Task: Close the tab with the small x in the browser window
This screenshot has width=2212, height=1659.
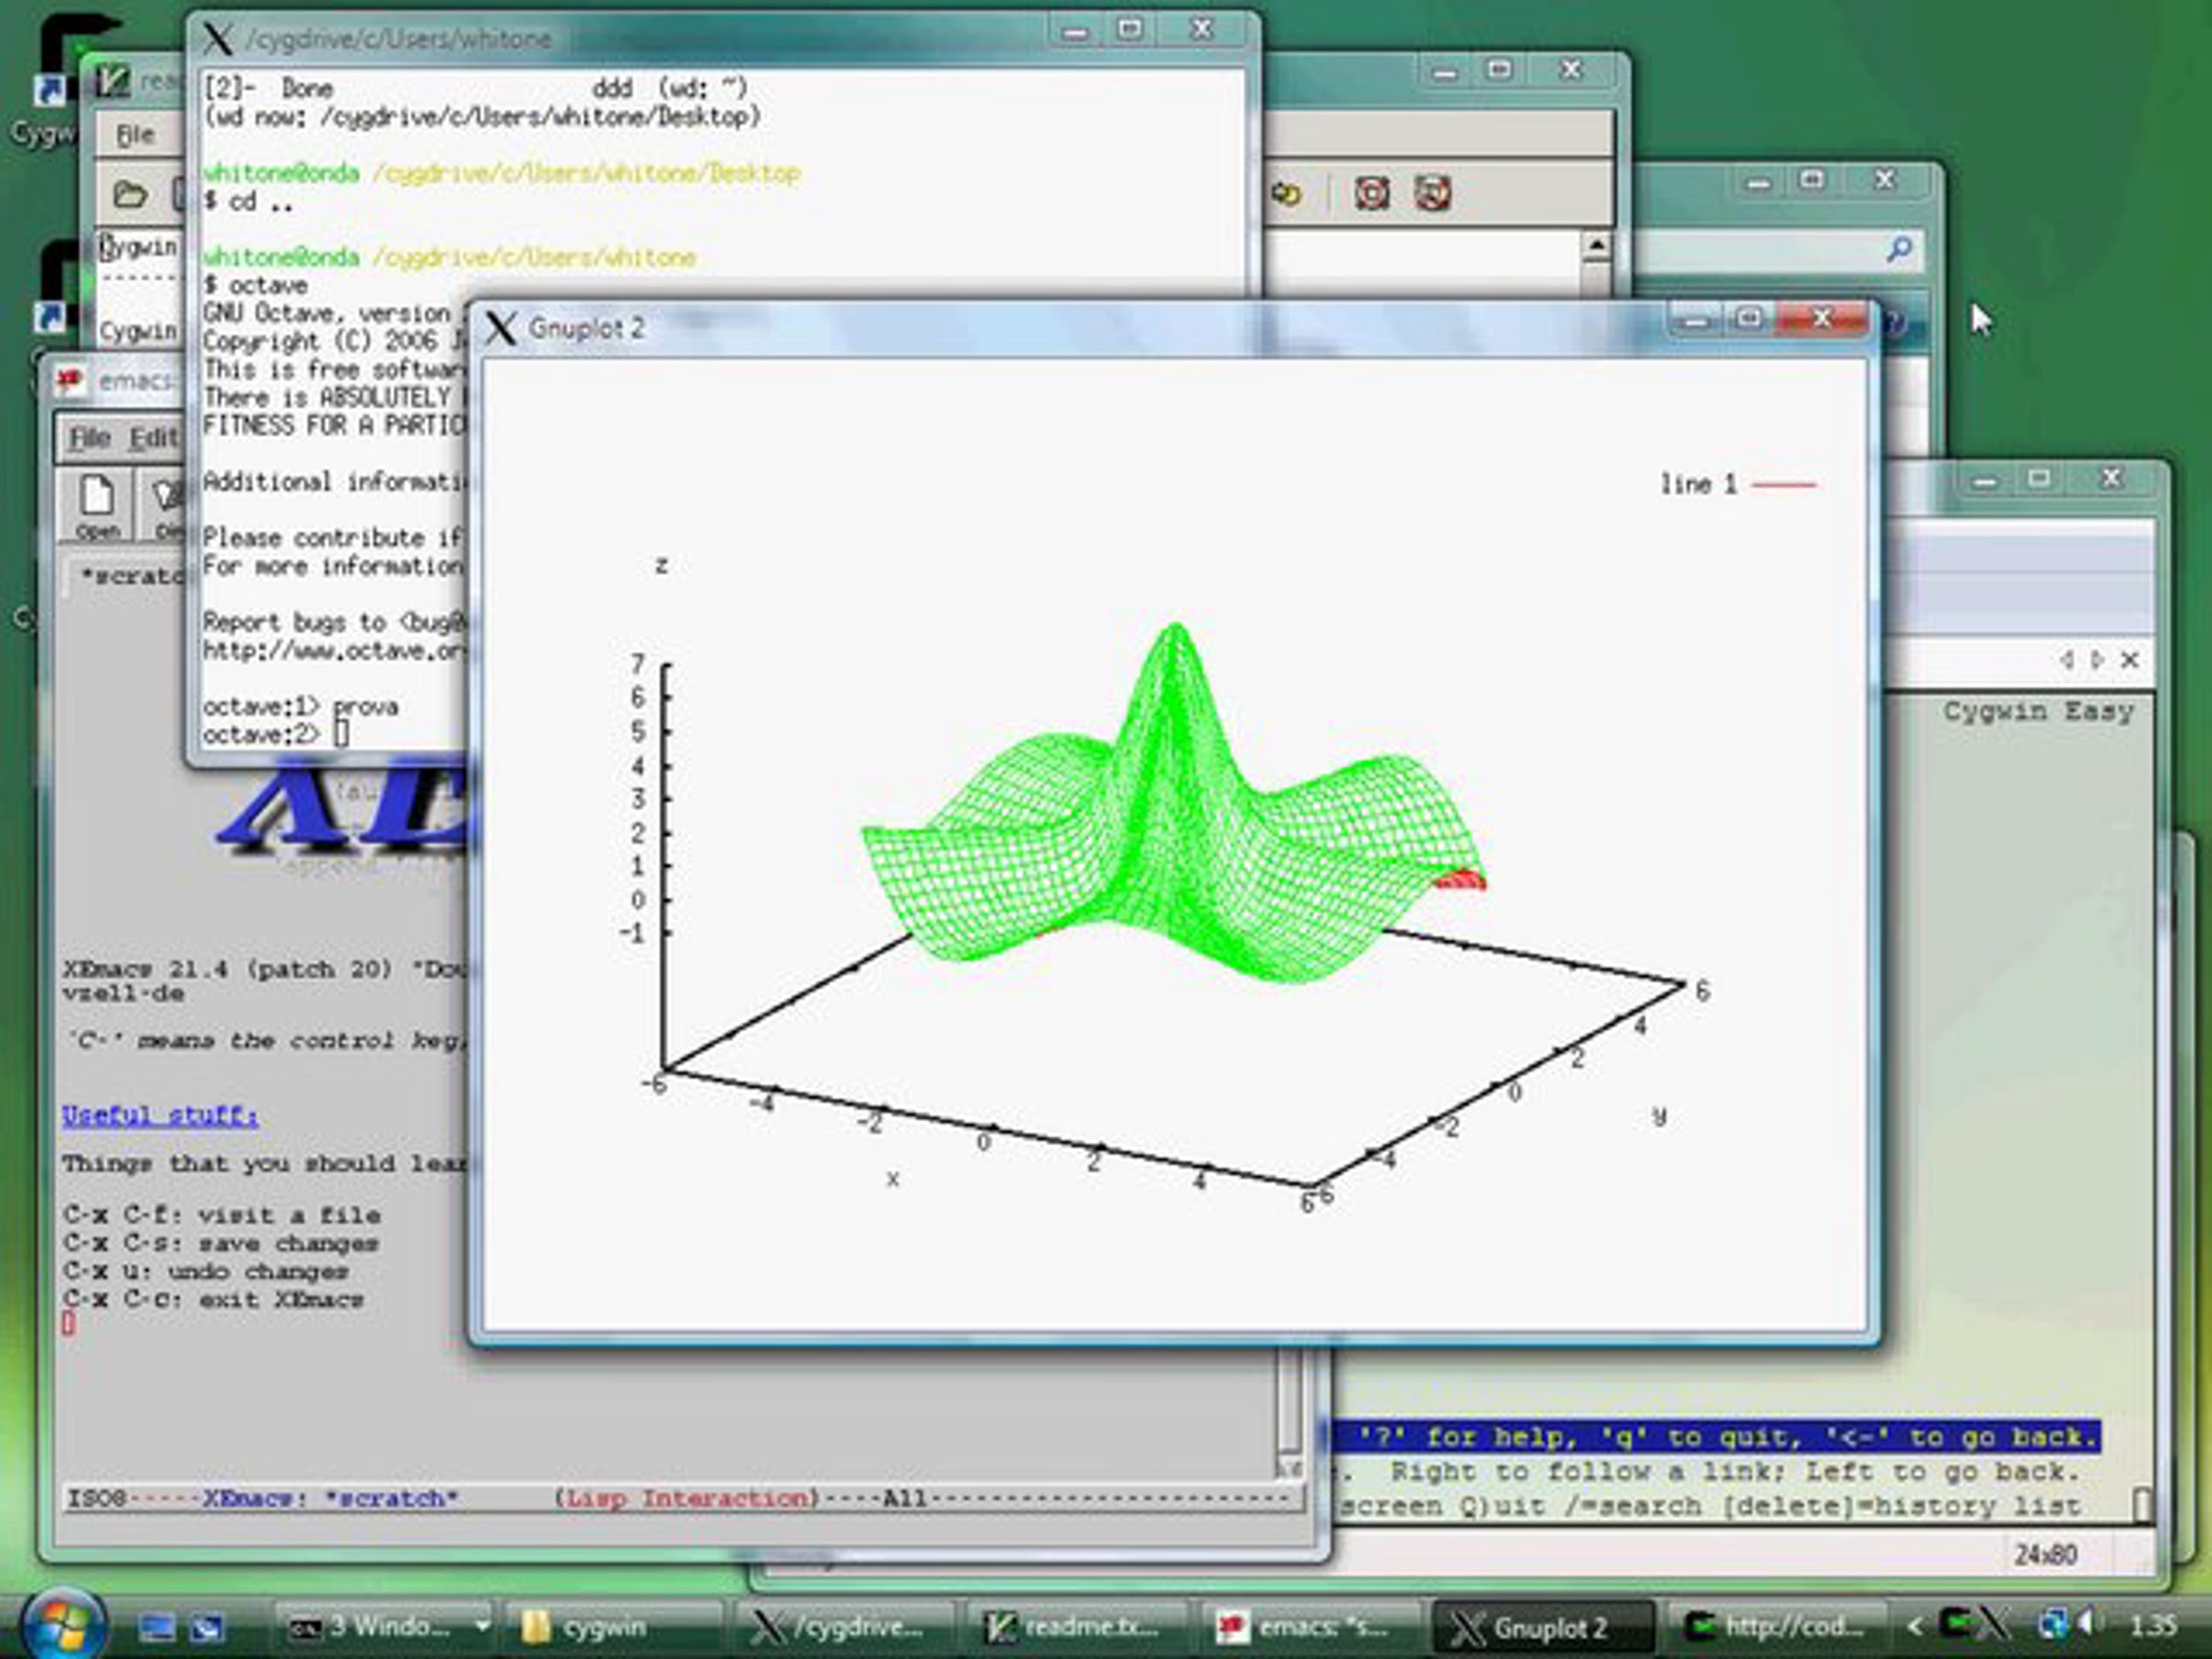Action: click(x=2130, y=659)
